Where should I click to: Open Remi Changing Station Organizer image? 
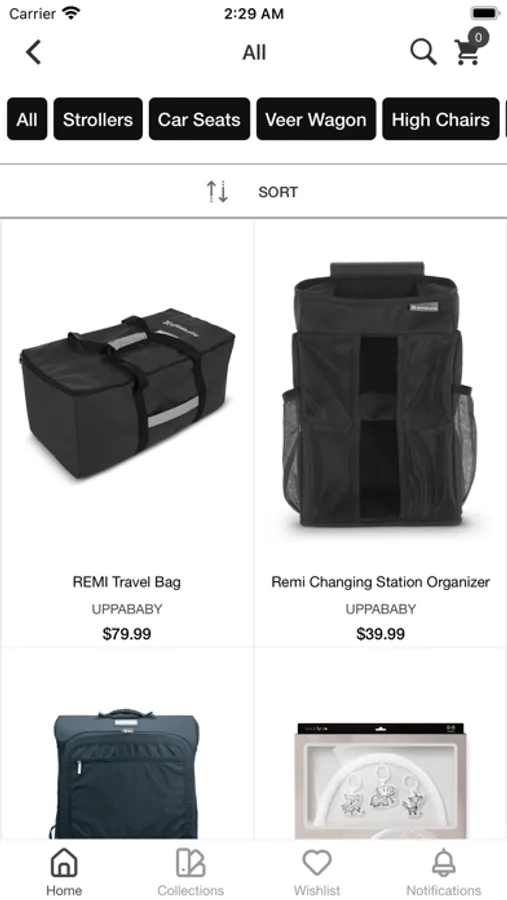[380, 394]
